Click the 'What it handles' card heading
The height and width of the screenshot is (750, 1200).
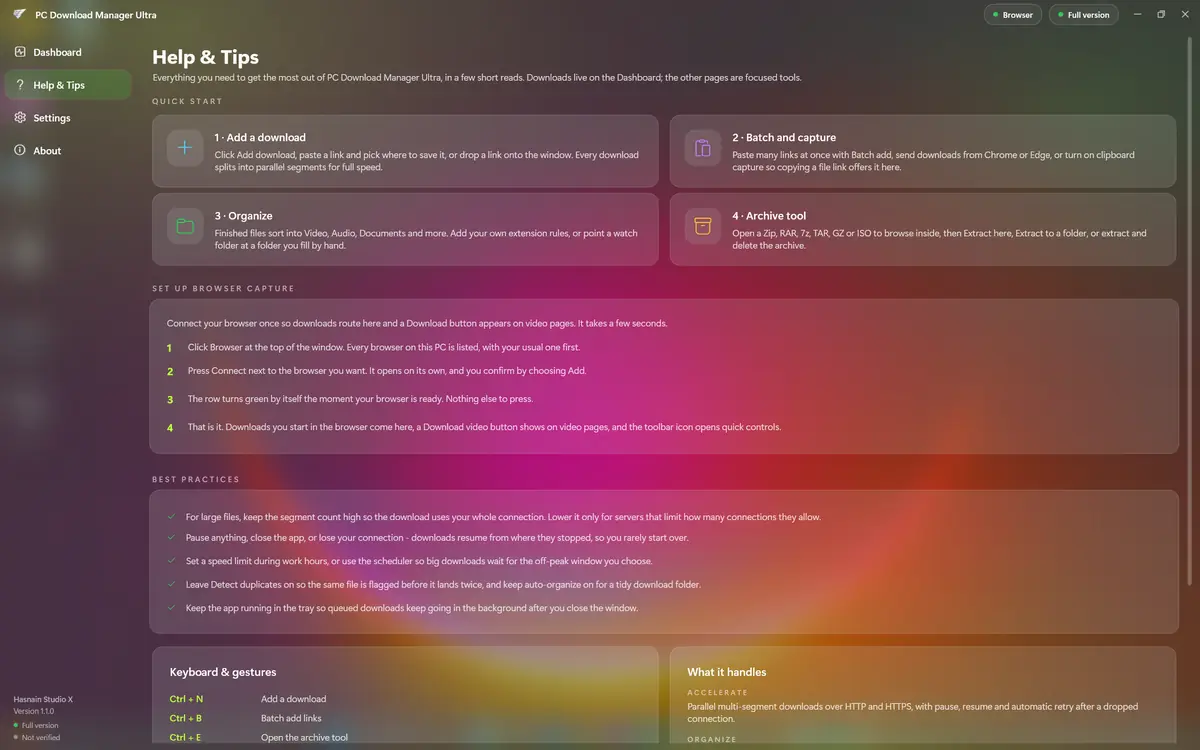[x=727, y=672]
